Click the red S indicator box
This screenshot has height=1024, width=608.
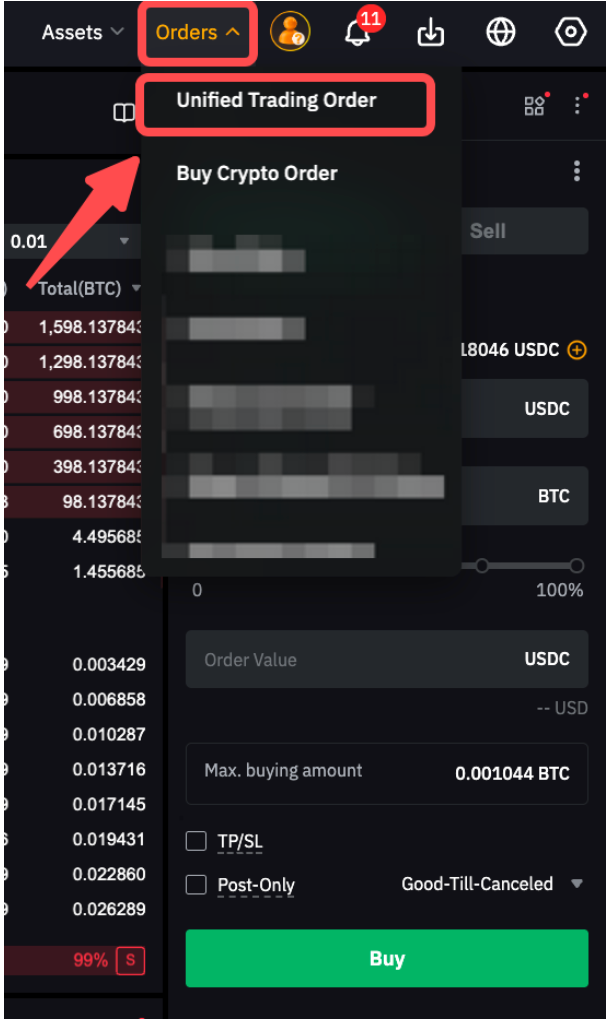(130, 960)
